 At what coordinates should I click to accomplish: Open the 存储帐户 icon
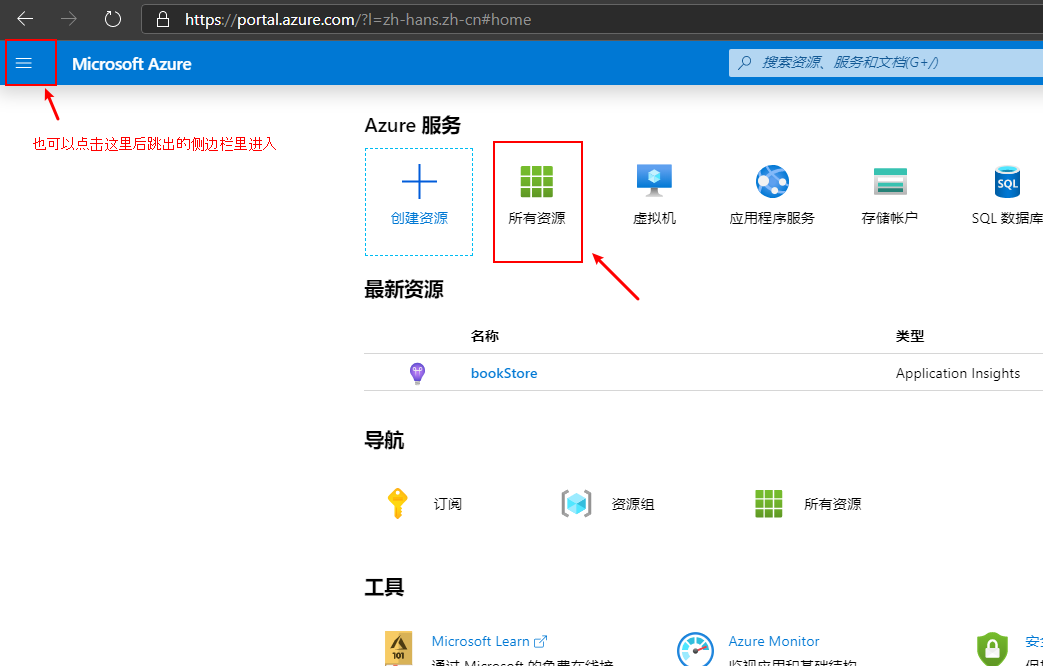click(x=890, y=181)
